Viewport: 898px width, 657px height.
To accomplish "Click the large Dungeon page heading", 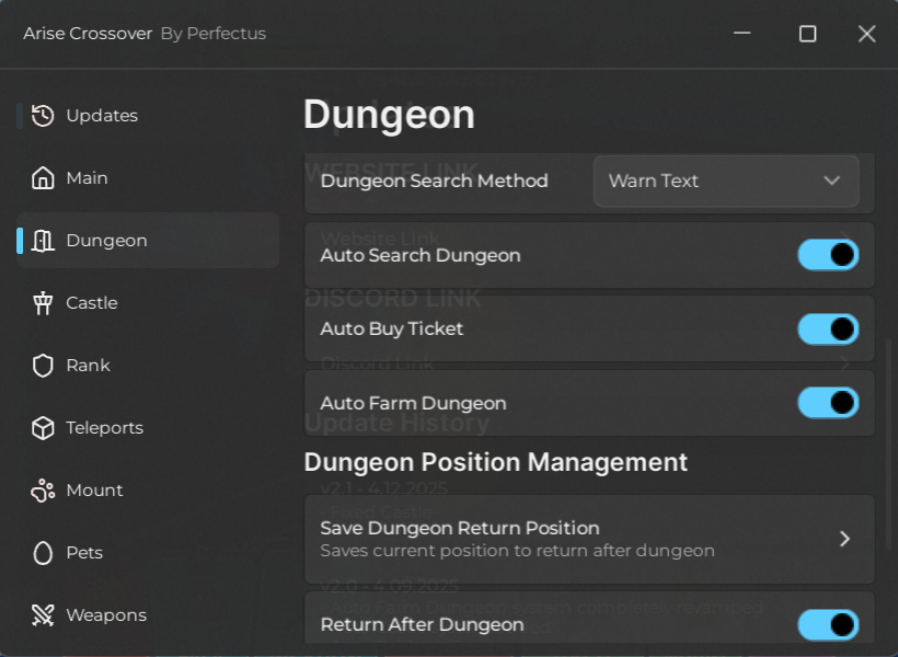I will (389, 115).
